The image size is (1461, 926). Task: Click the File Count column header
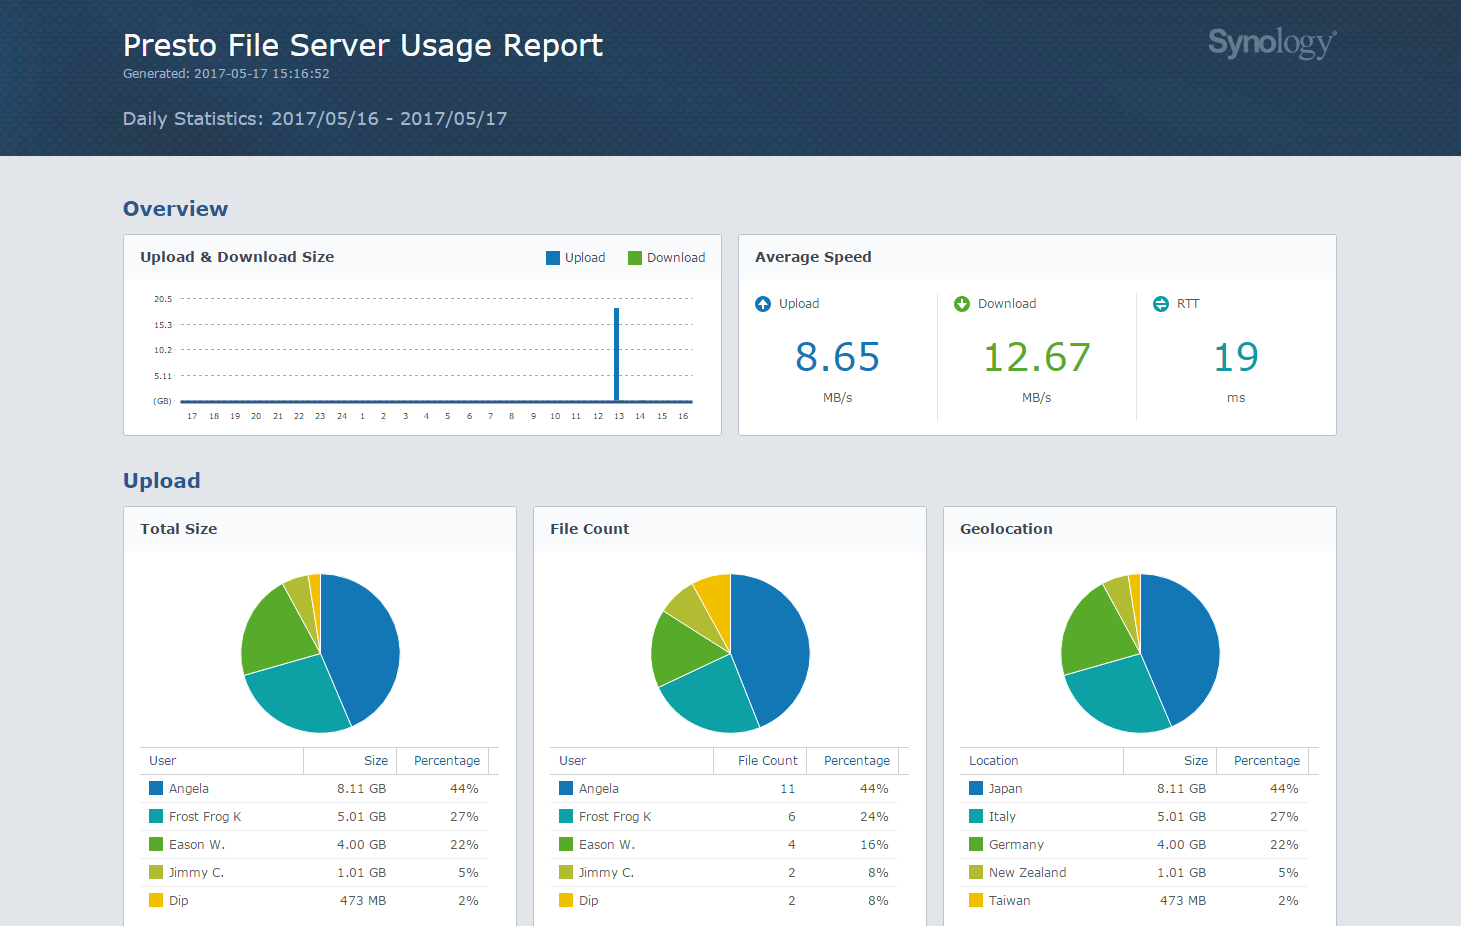[x=767, y=761]
